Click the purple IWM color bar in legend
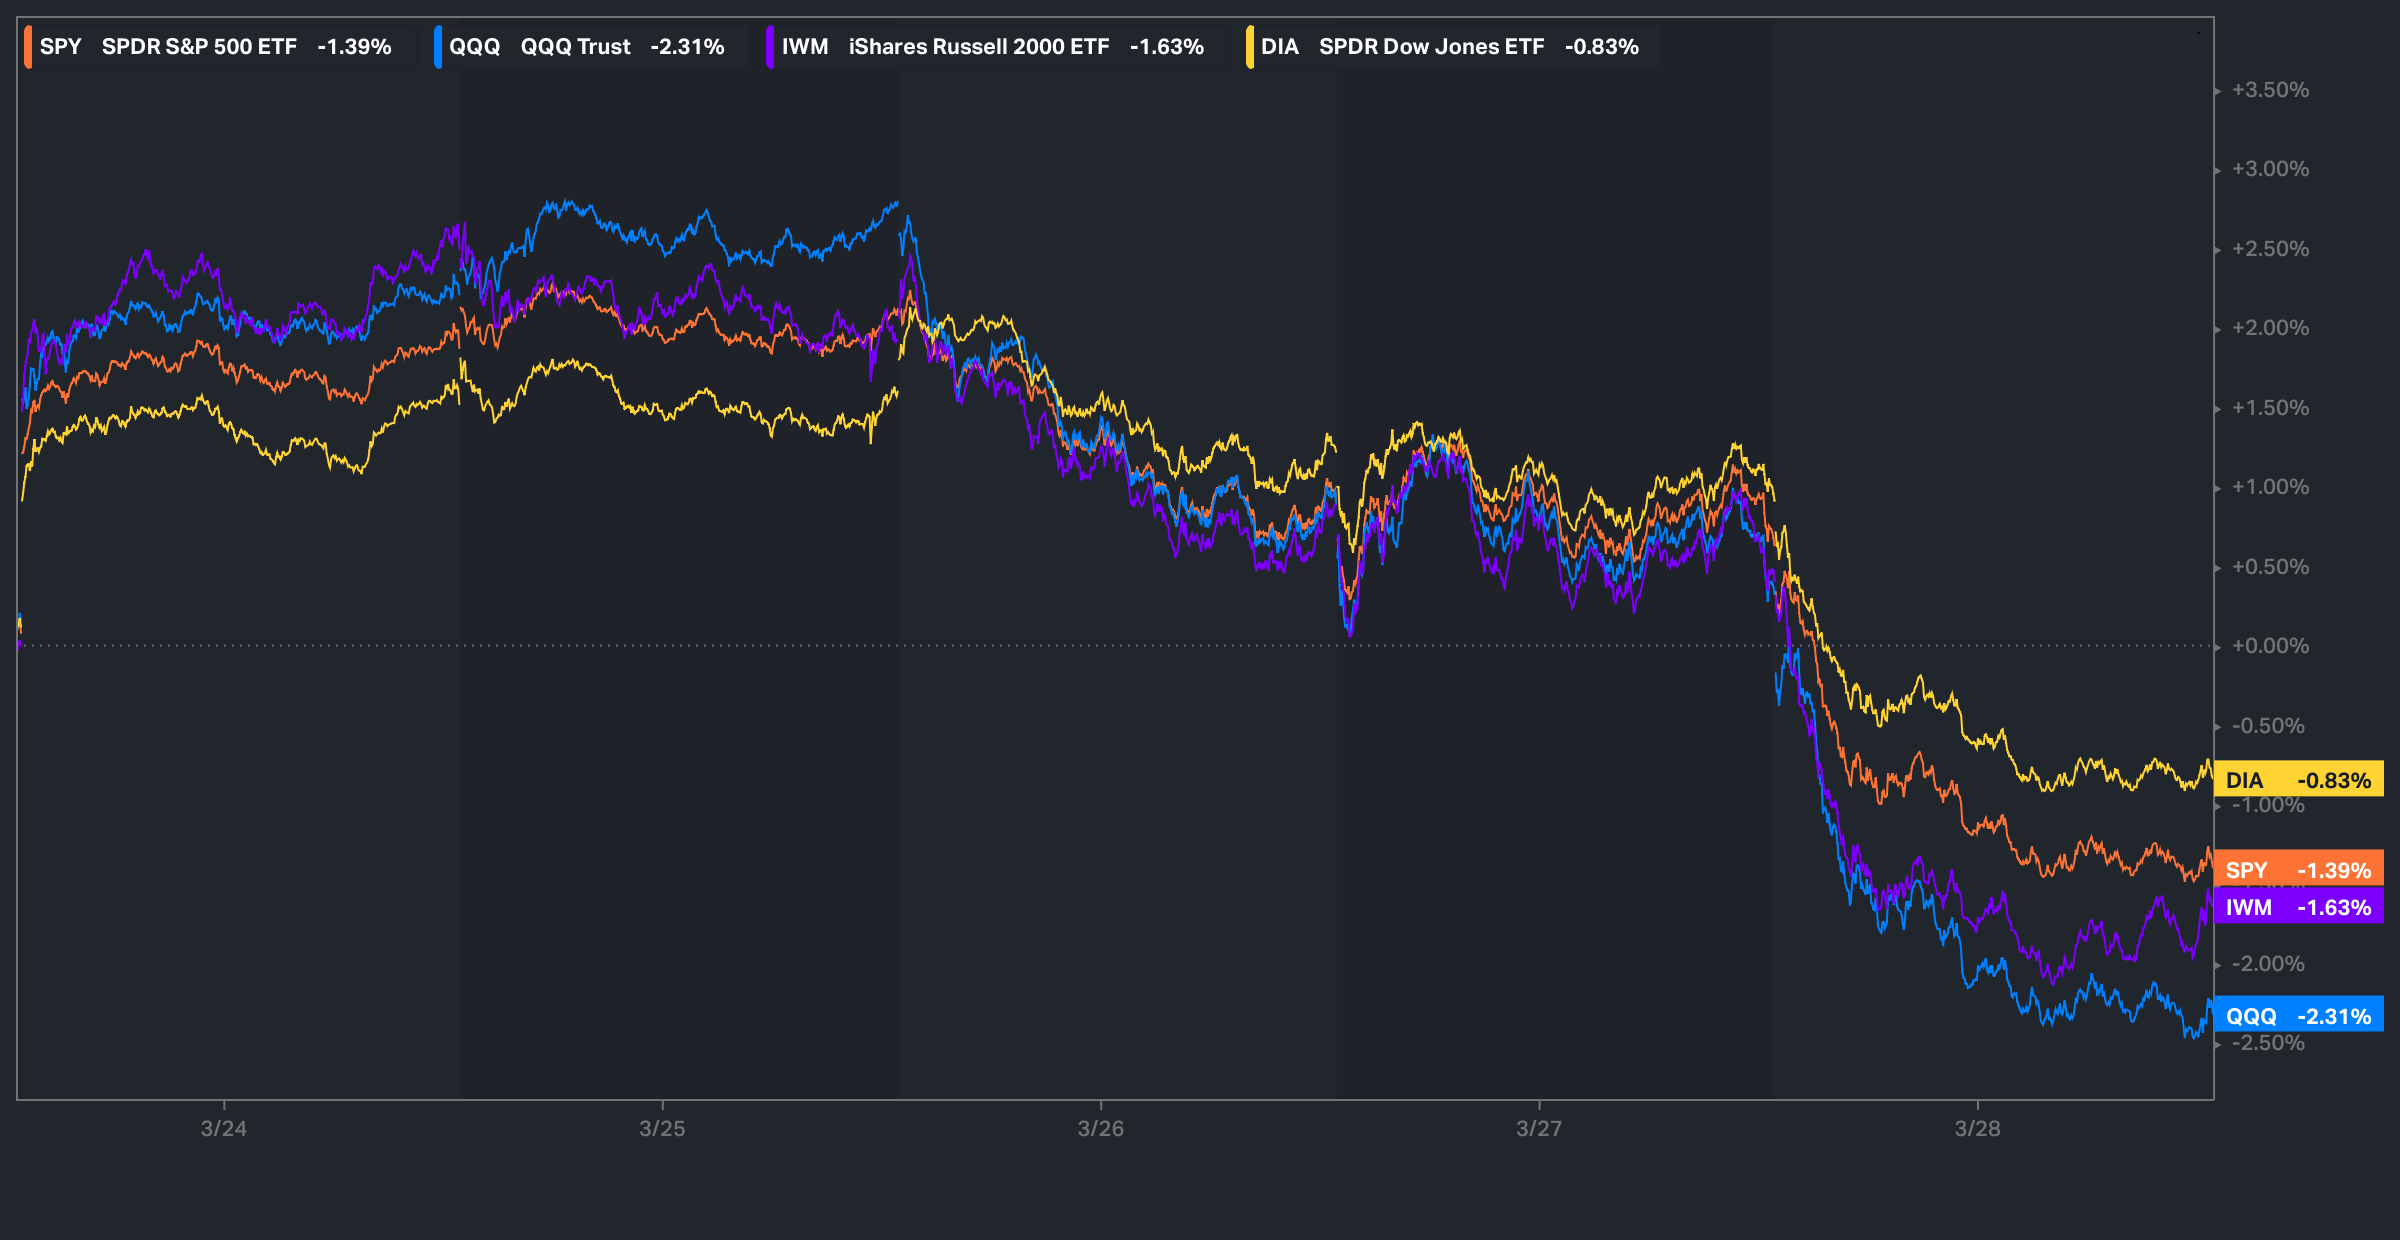 tap(770, 47)
